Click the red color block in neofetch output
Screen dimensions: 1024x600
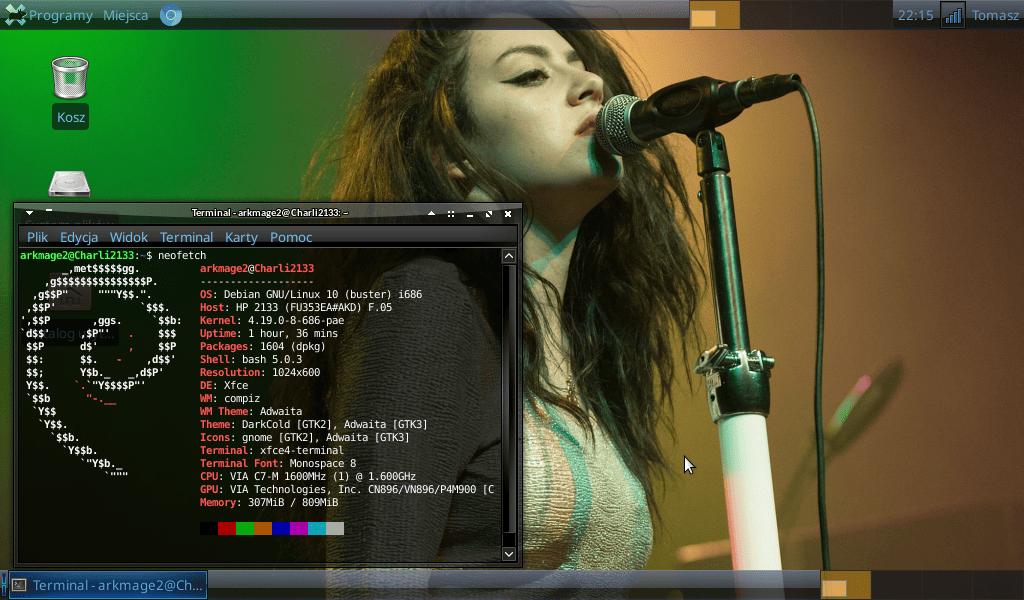(x=227, y=528)
